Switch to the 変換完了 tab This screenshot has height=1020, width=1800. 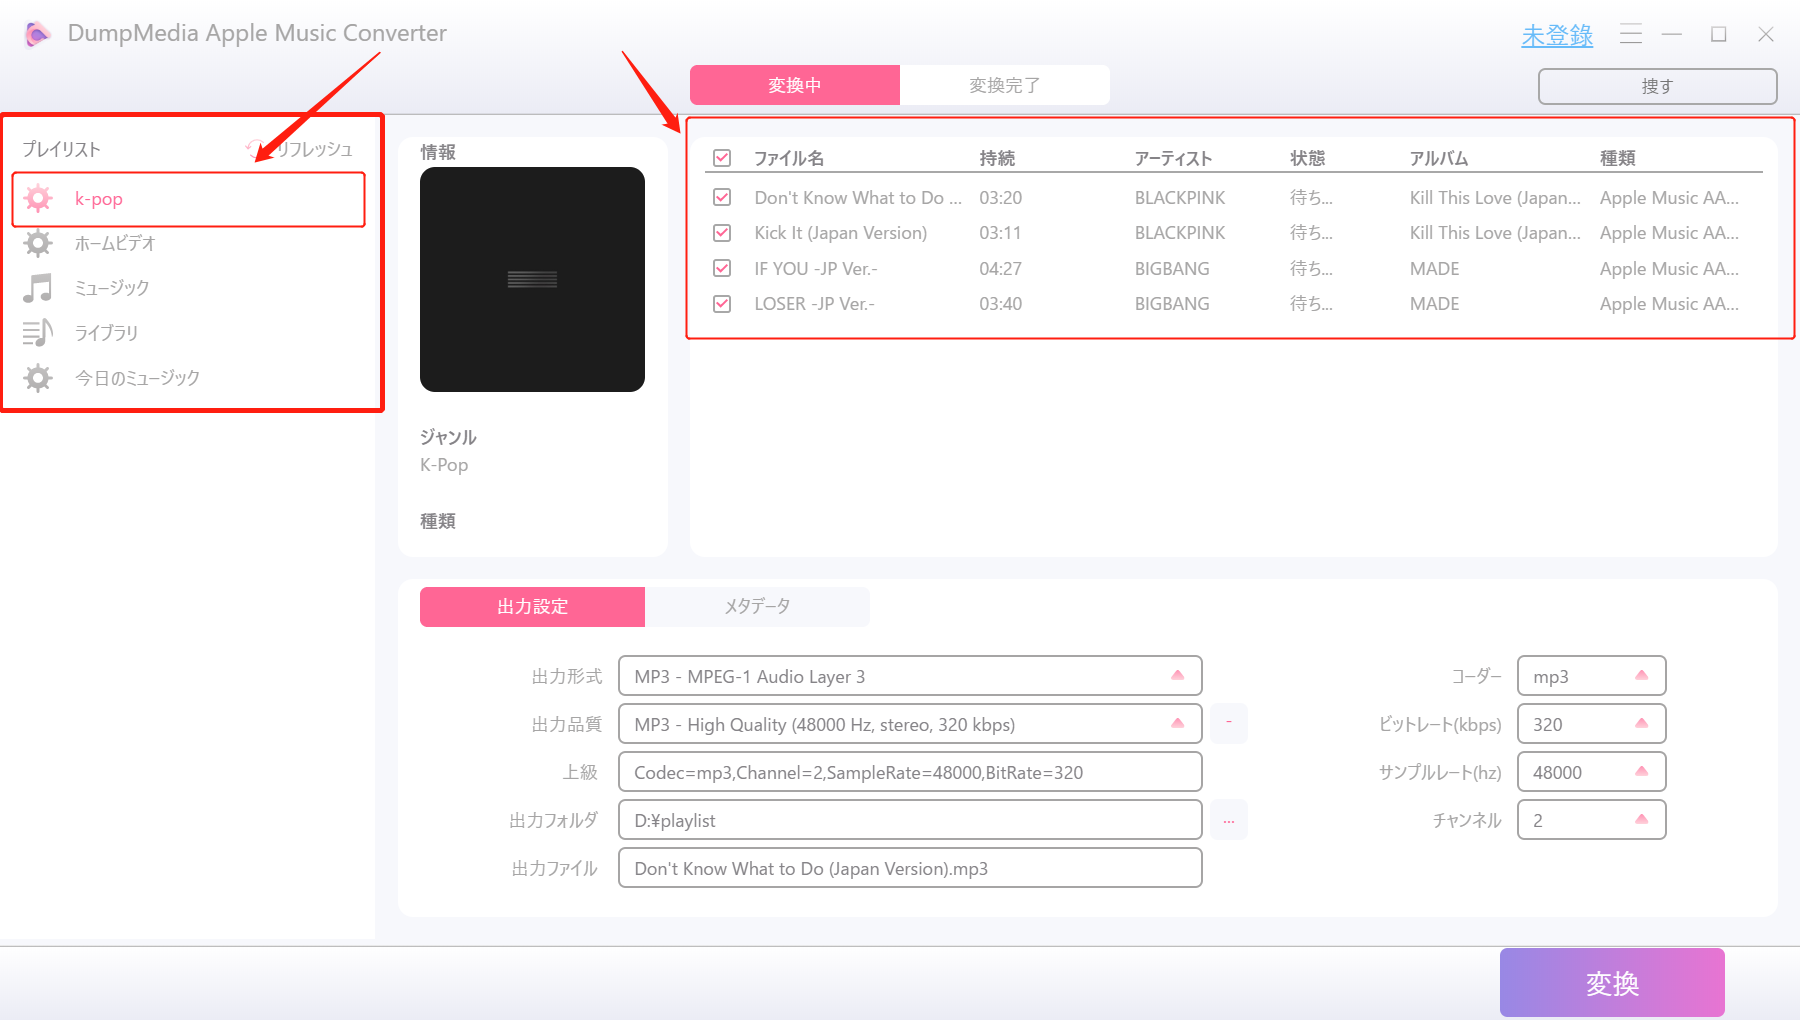point(1005,85)
